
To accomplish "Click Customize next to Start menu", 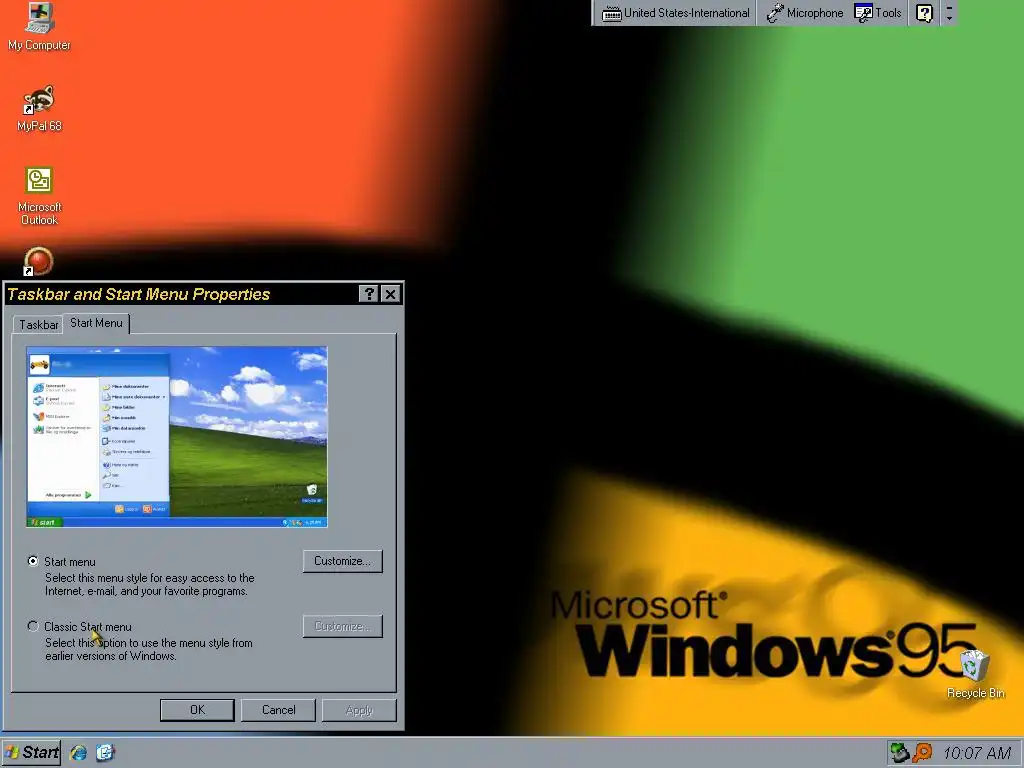I will click(342, 561).
